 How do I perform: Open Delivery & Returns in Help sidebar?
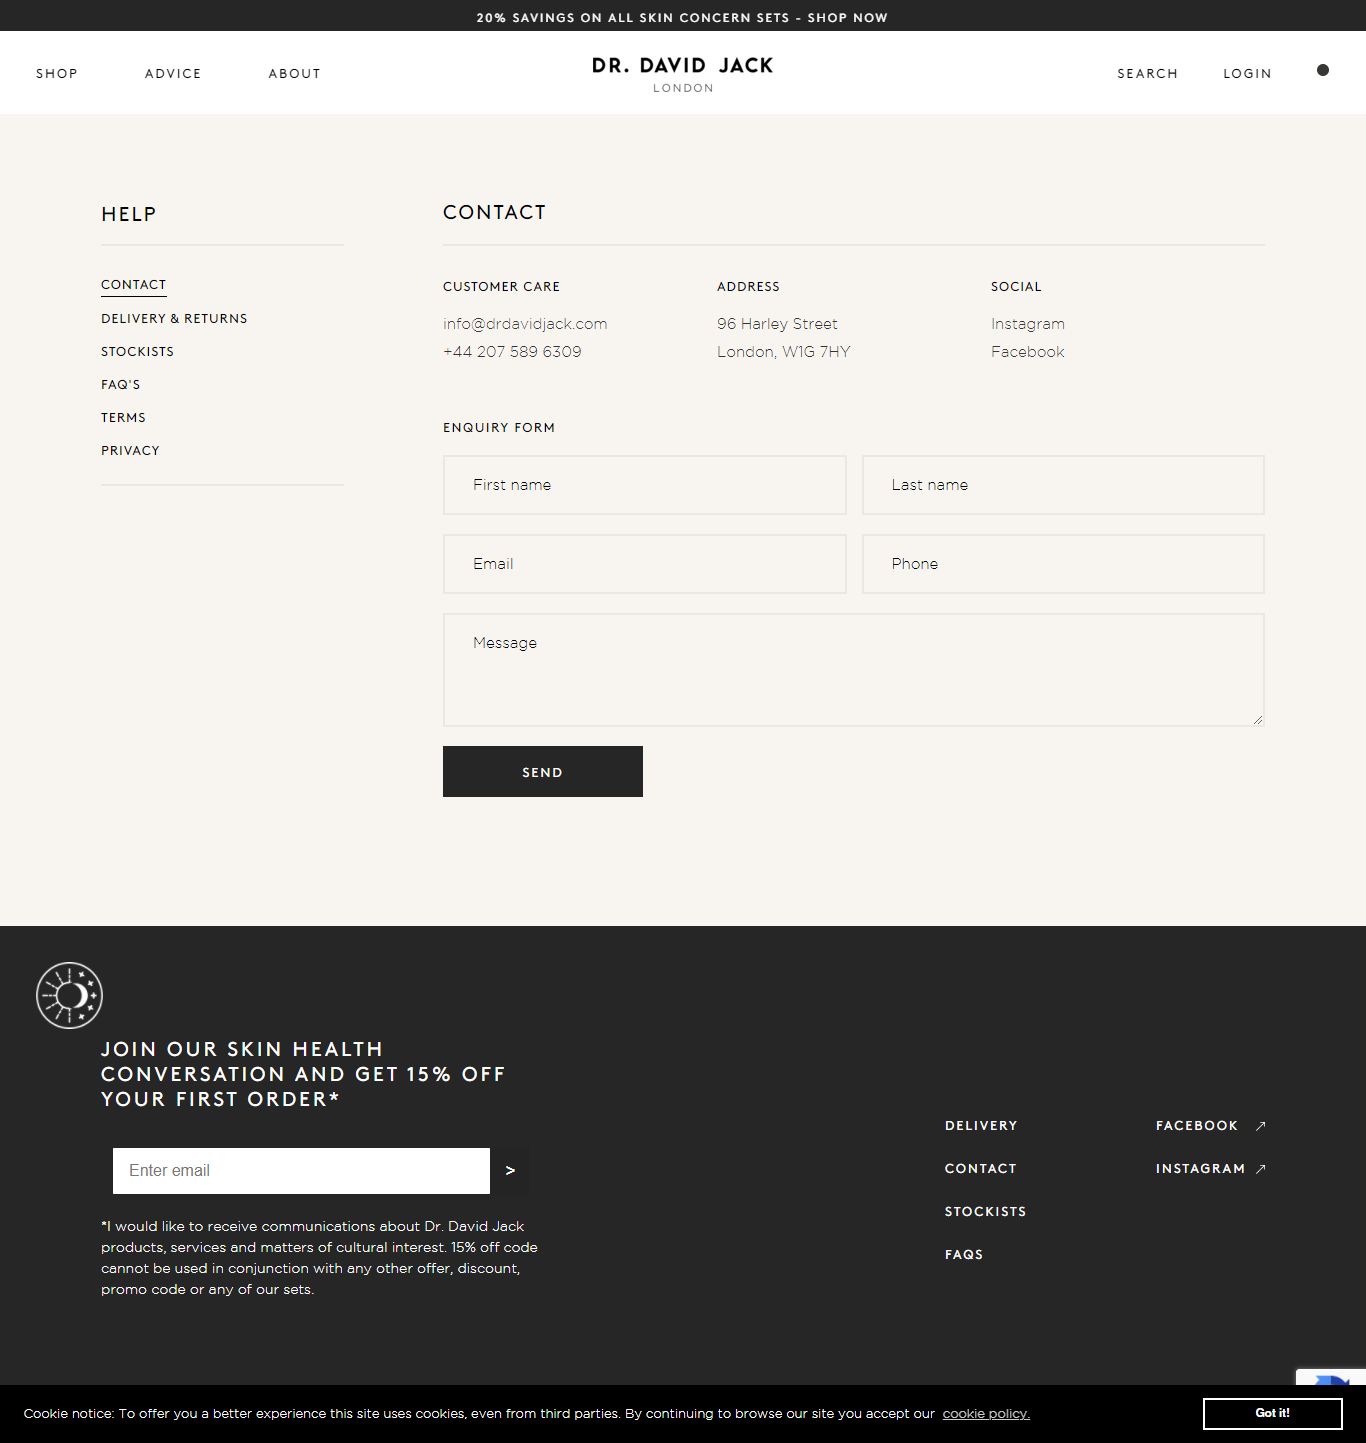click(174, 319)
